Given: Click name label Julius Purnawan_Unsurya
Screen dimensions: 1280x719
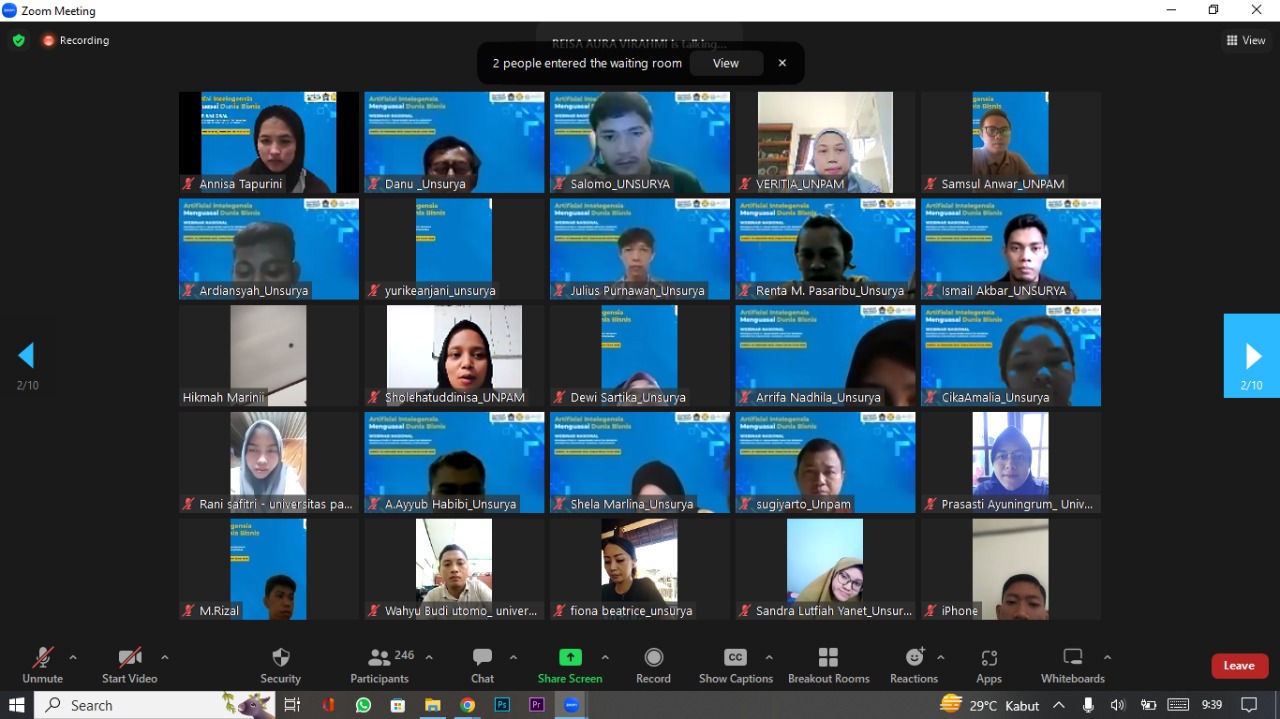Looking at the screenshot, I should coord(637,291).
